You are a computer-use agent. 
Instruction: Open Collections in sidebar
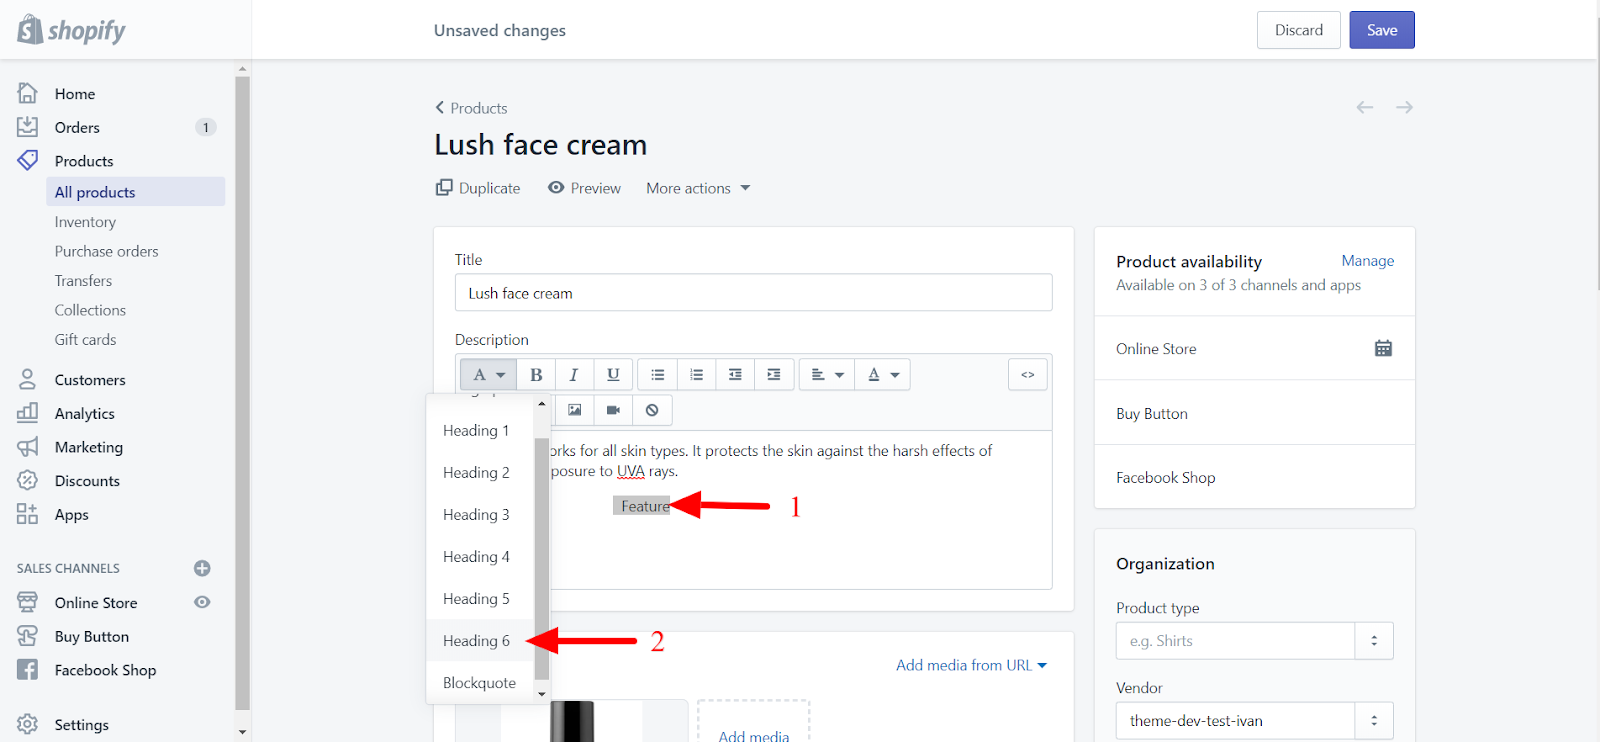(x=90, y=310)
